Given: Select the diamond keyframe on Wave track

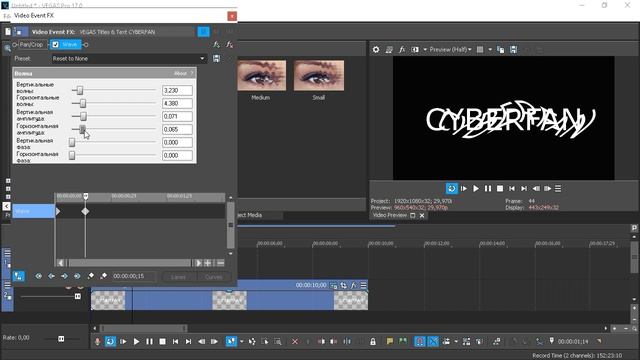Looking at the screenshot, I should [85, 211].
